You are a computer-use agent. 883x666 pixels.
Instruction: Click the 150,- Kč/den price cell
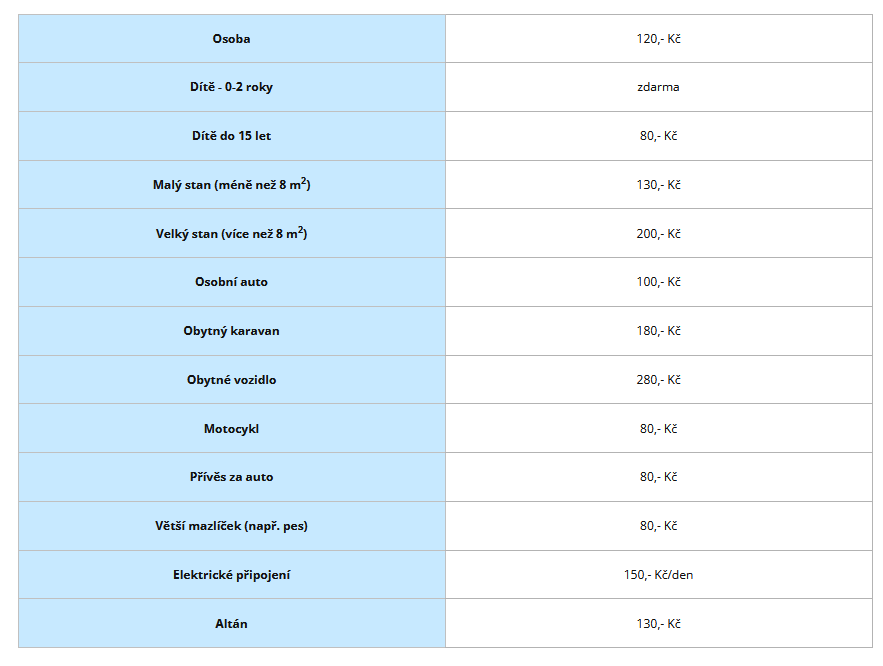point(658,575)
